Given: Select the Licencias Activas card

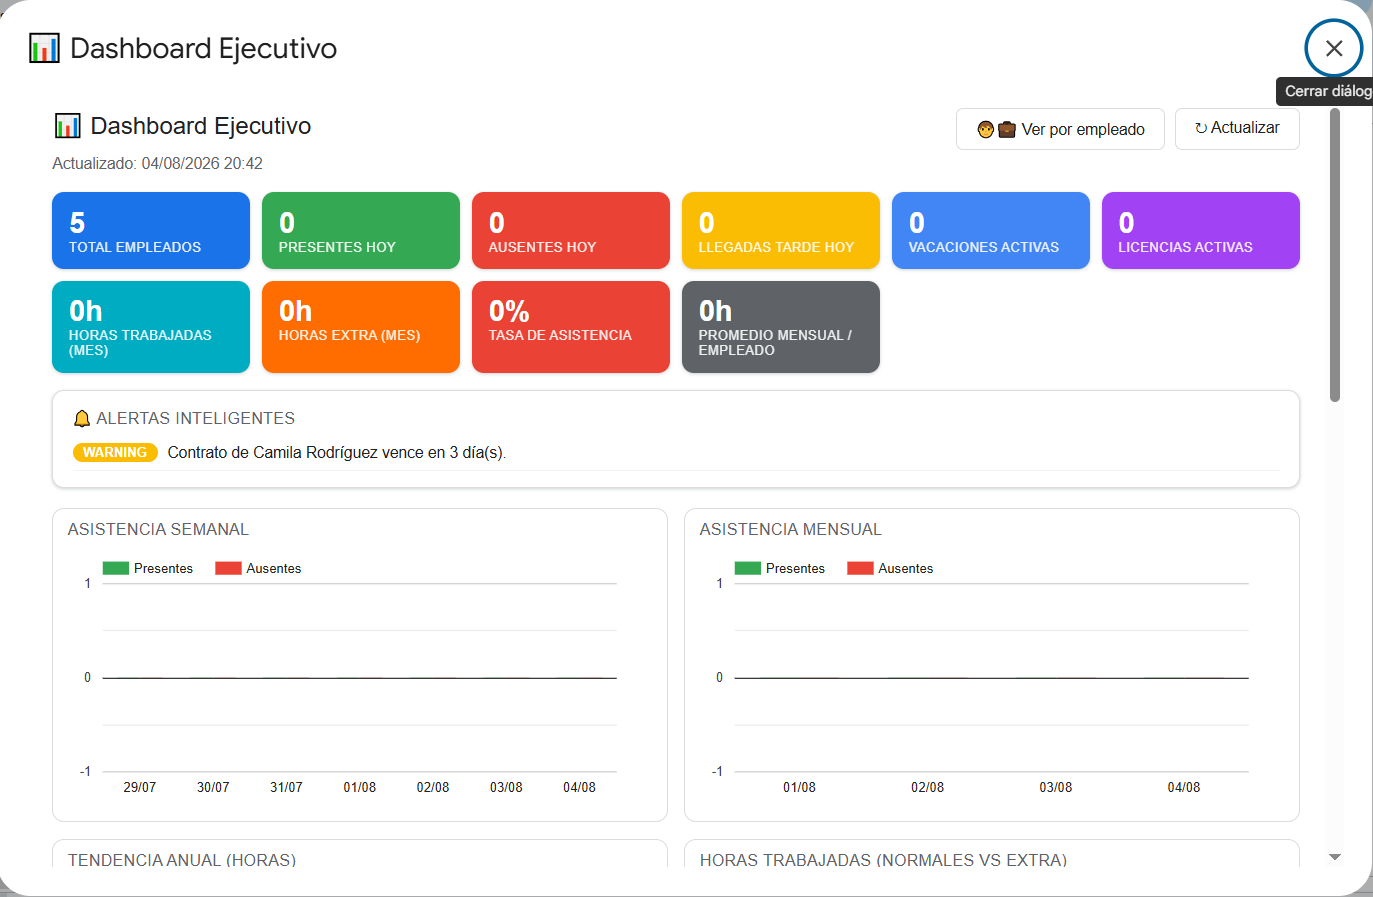Looking at the screenshot, I should click(x=1201, y=230).
